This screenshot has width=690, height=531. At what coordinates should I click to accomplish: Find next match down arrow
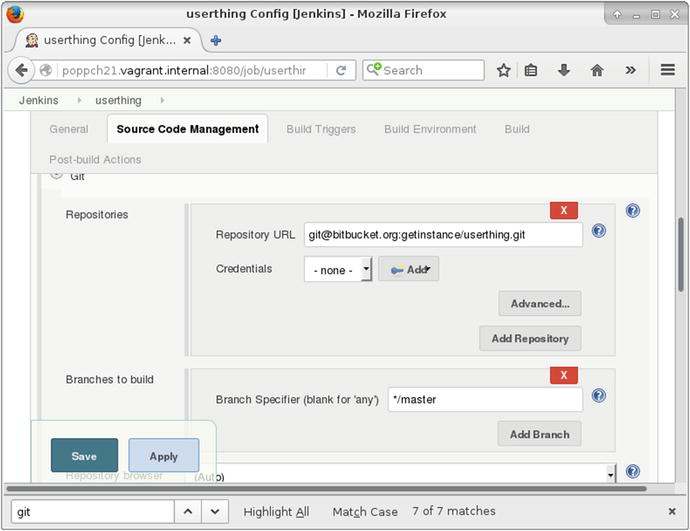215,512
